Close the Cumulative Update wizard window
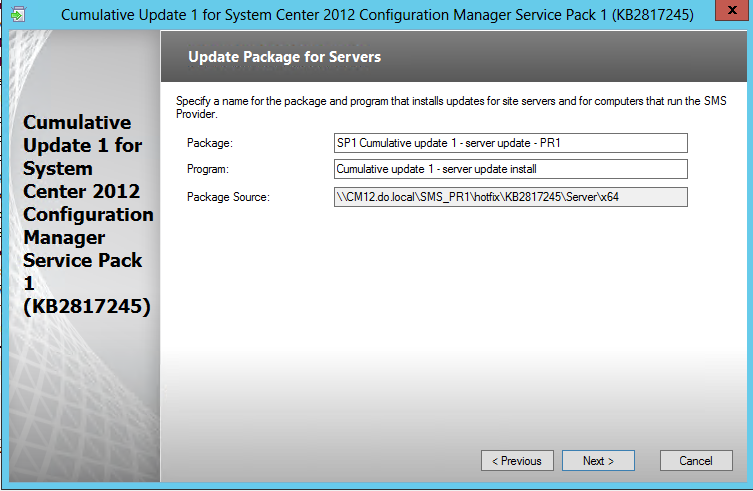Screen dimensions: 753x491 (x=732, y=10)
